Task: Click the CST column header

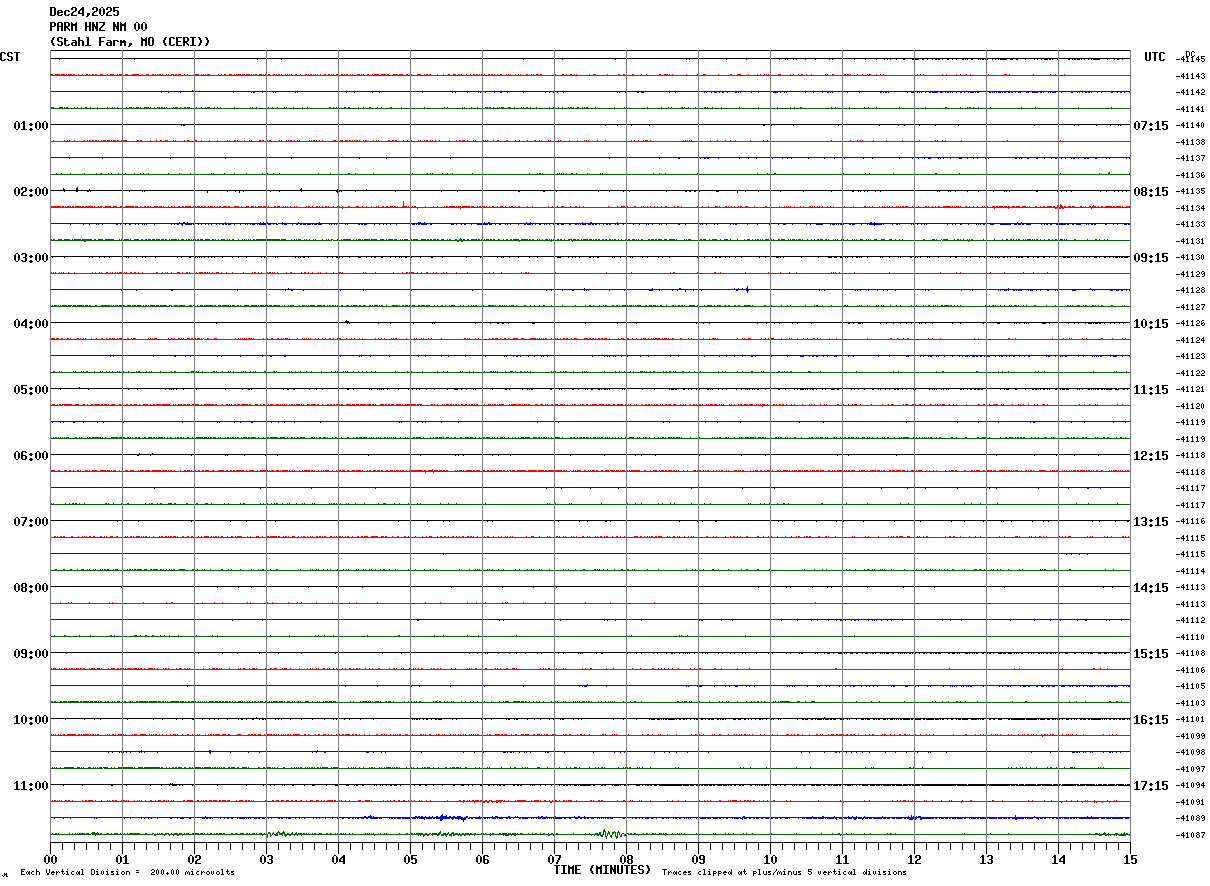Action: coord(10,57)
